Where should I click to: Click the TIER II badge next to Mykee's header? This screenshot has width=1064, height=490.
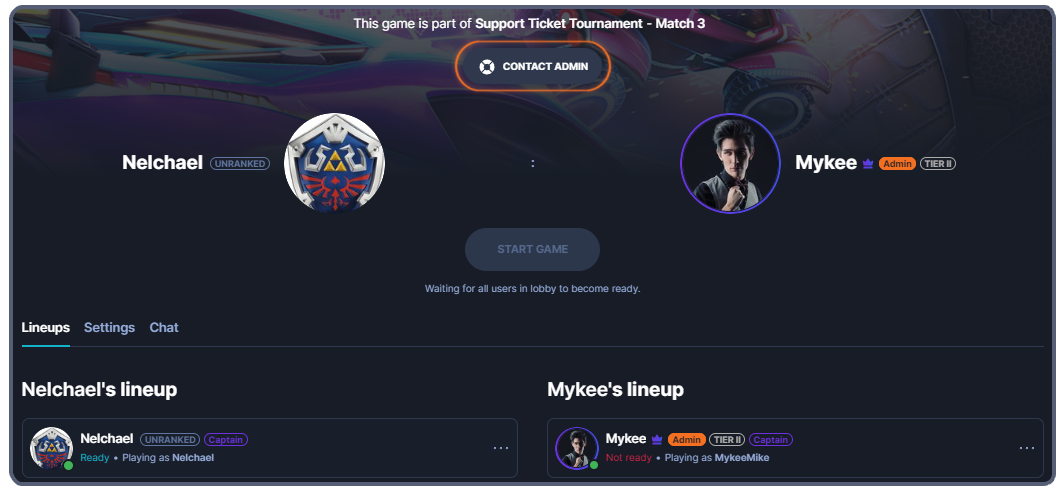[938, 164]
